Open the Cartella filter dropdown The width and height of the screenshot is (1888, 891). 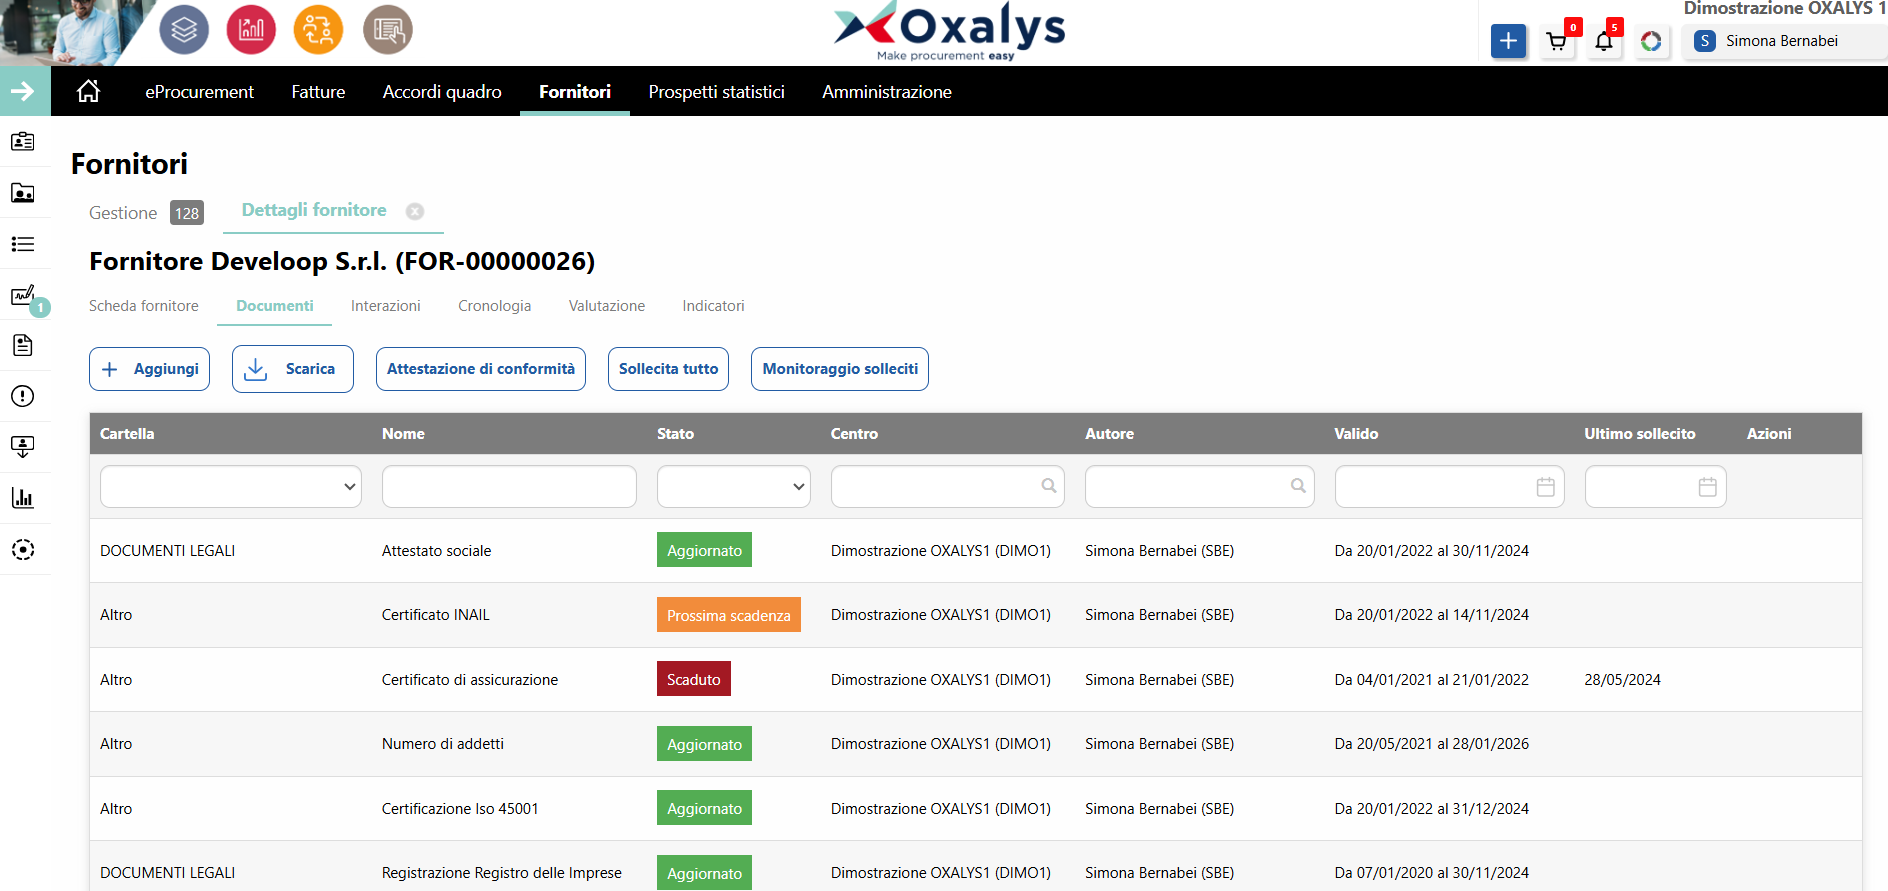[231, 487]
